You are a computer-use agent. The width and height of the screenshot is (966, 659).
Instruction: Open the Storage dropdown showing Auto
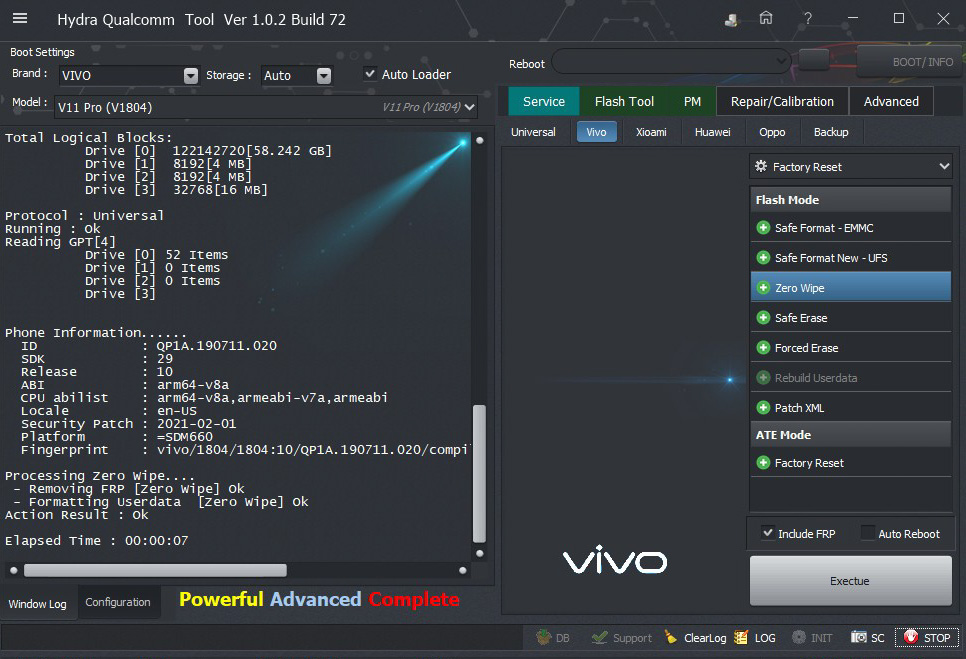click(297, 75)
